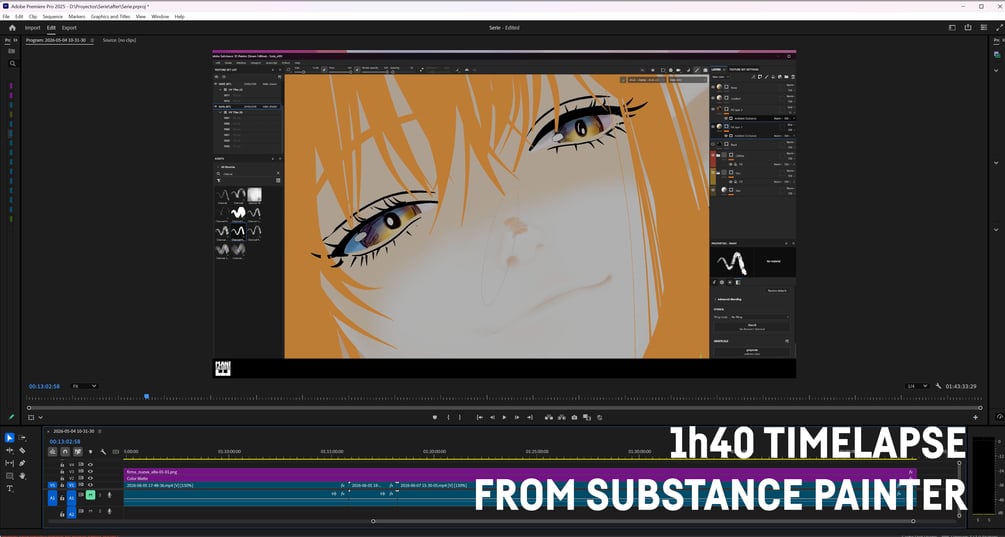
Task: Go to the Home screen icon
Action: 12,28
